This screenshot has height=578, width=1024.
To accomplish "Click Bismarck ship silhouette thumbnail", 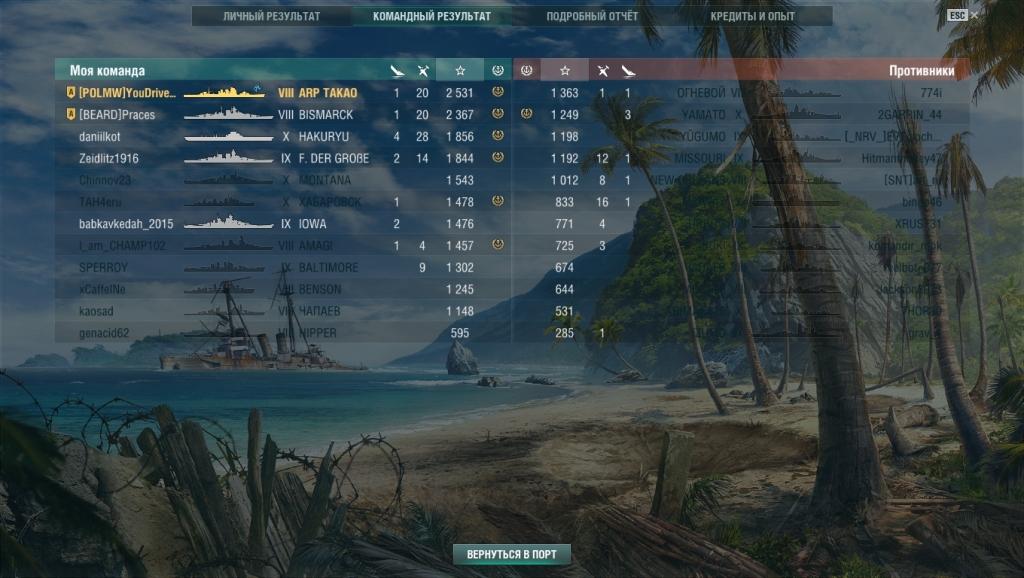I will point(228,114).
